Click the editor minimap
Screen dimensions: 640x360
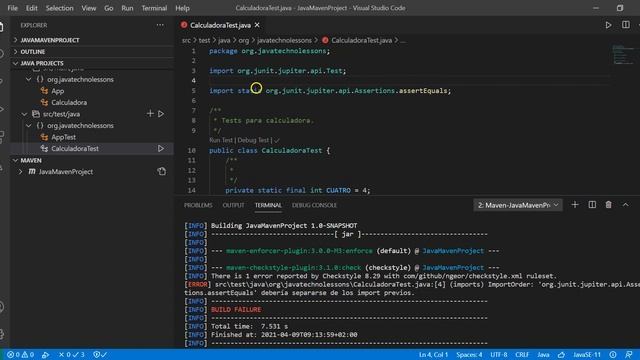[624, 54]
